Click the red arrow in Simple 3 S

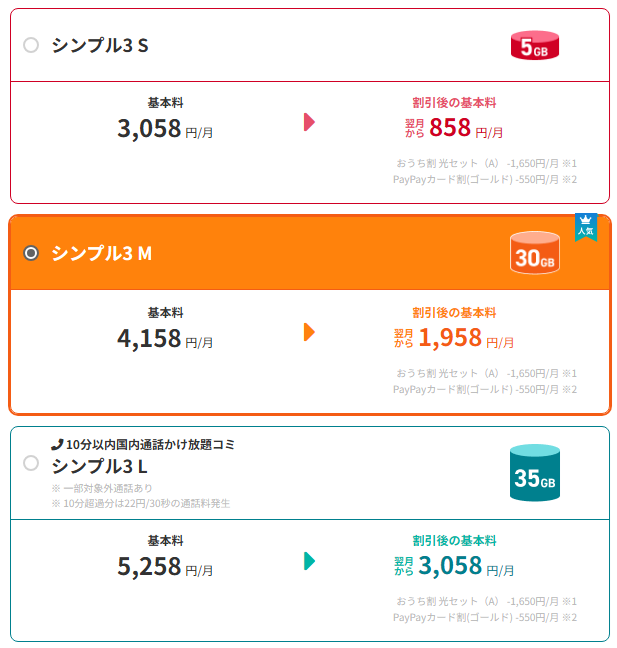[309, 122]
